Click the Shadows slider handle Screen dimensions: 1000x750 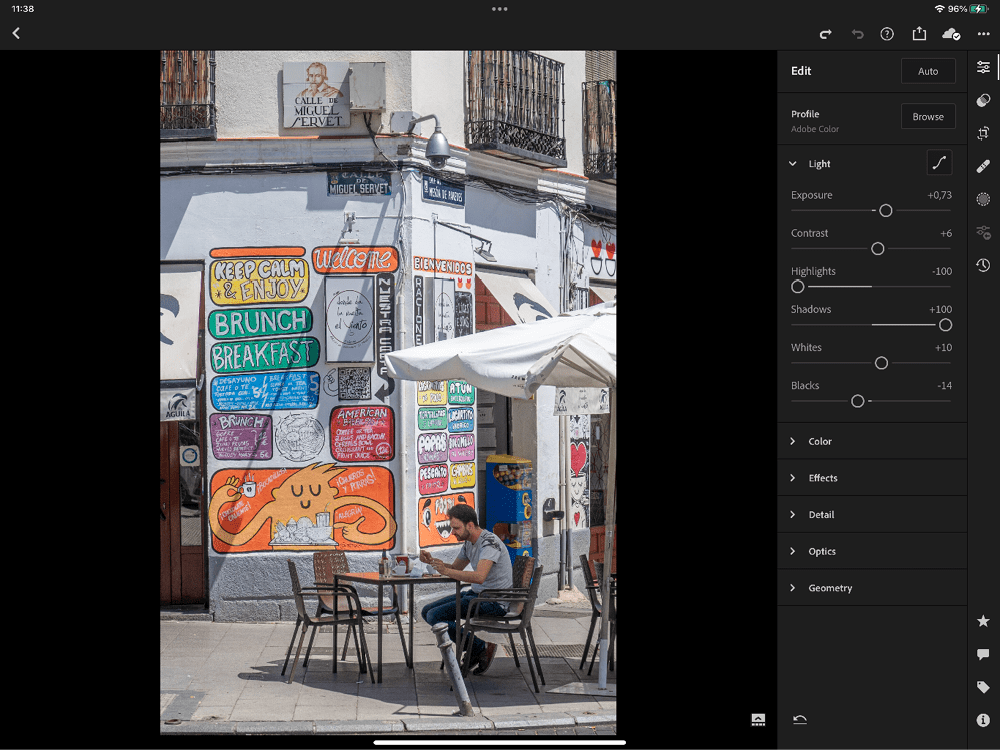click(x=945, y=325)
